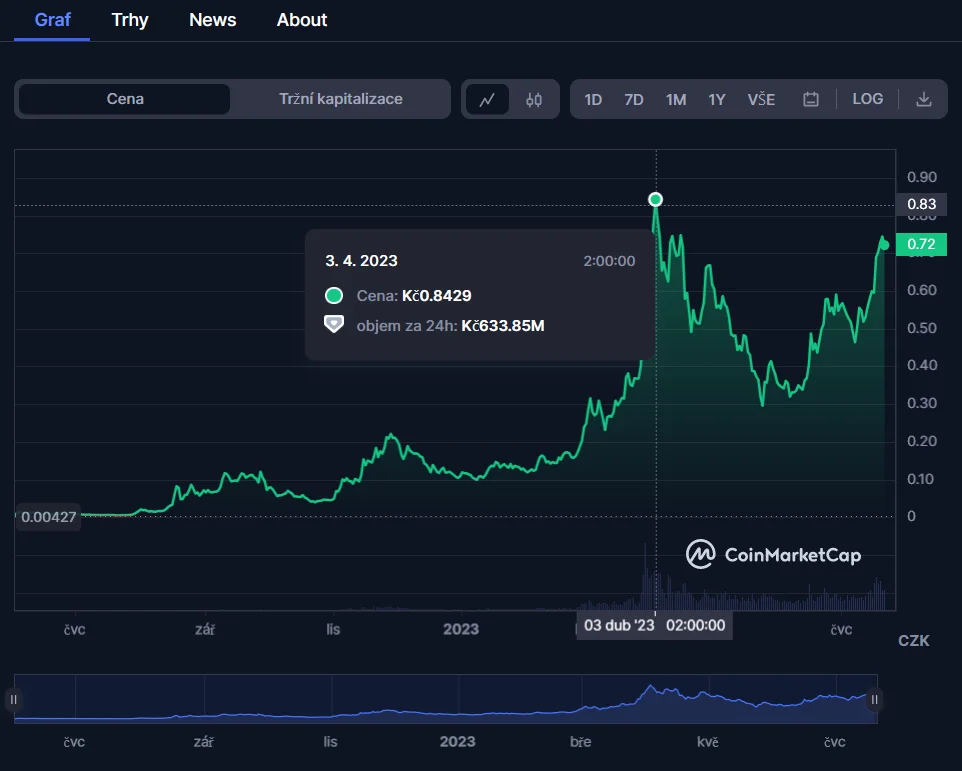Screen dimensions: 962x771
Task: Click the kvě label on navigator axis
Action: 707,742
